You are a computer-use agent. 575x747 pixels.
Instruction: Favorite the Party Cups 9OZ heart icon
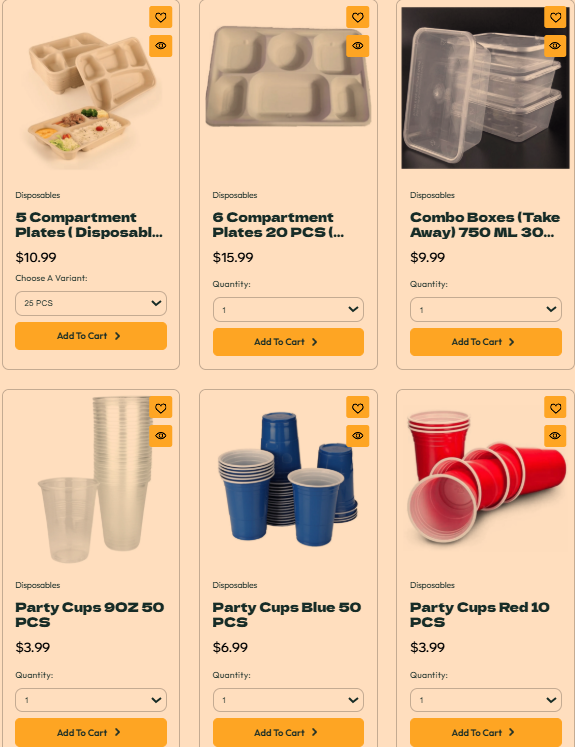[161, 408]
